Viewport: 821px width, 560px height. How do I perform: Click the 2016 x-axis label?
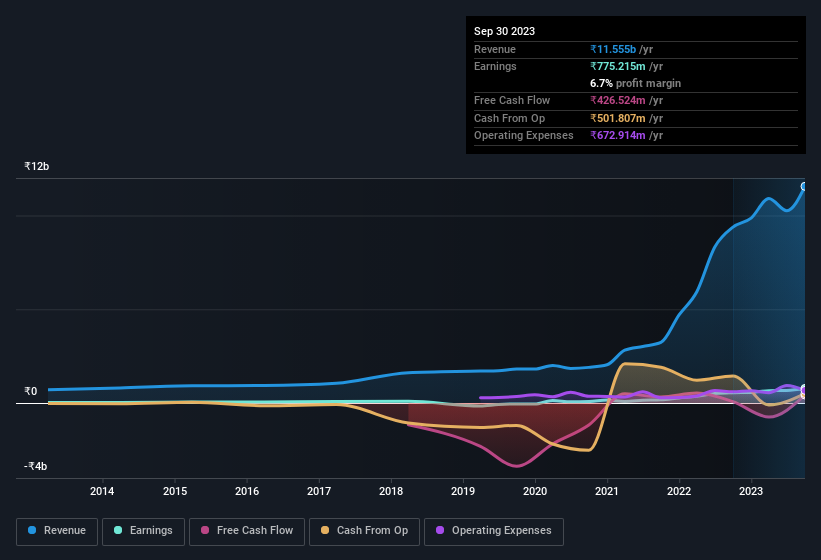(x=247, y=491)
